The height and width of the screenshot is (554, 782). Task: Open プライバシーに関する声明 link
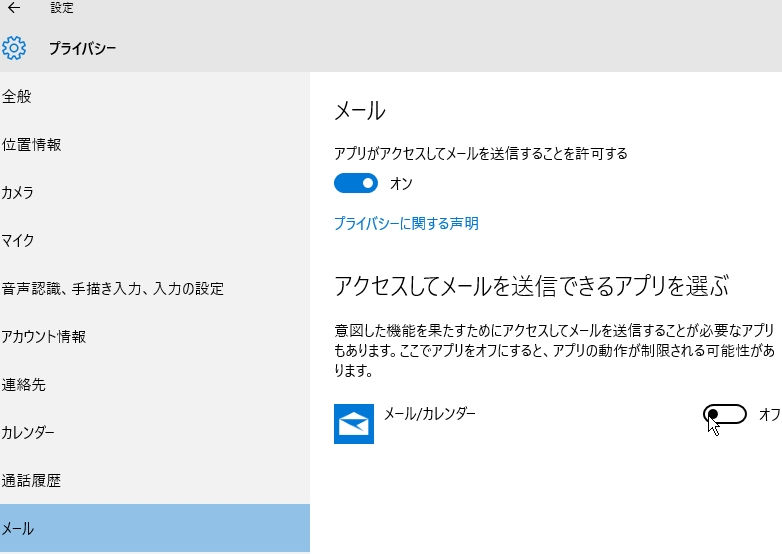406,223
